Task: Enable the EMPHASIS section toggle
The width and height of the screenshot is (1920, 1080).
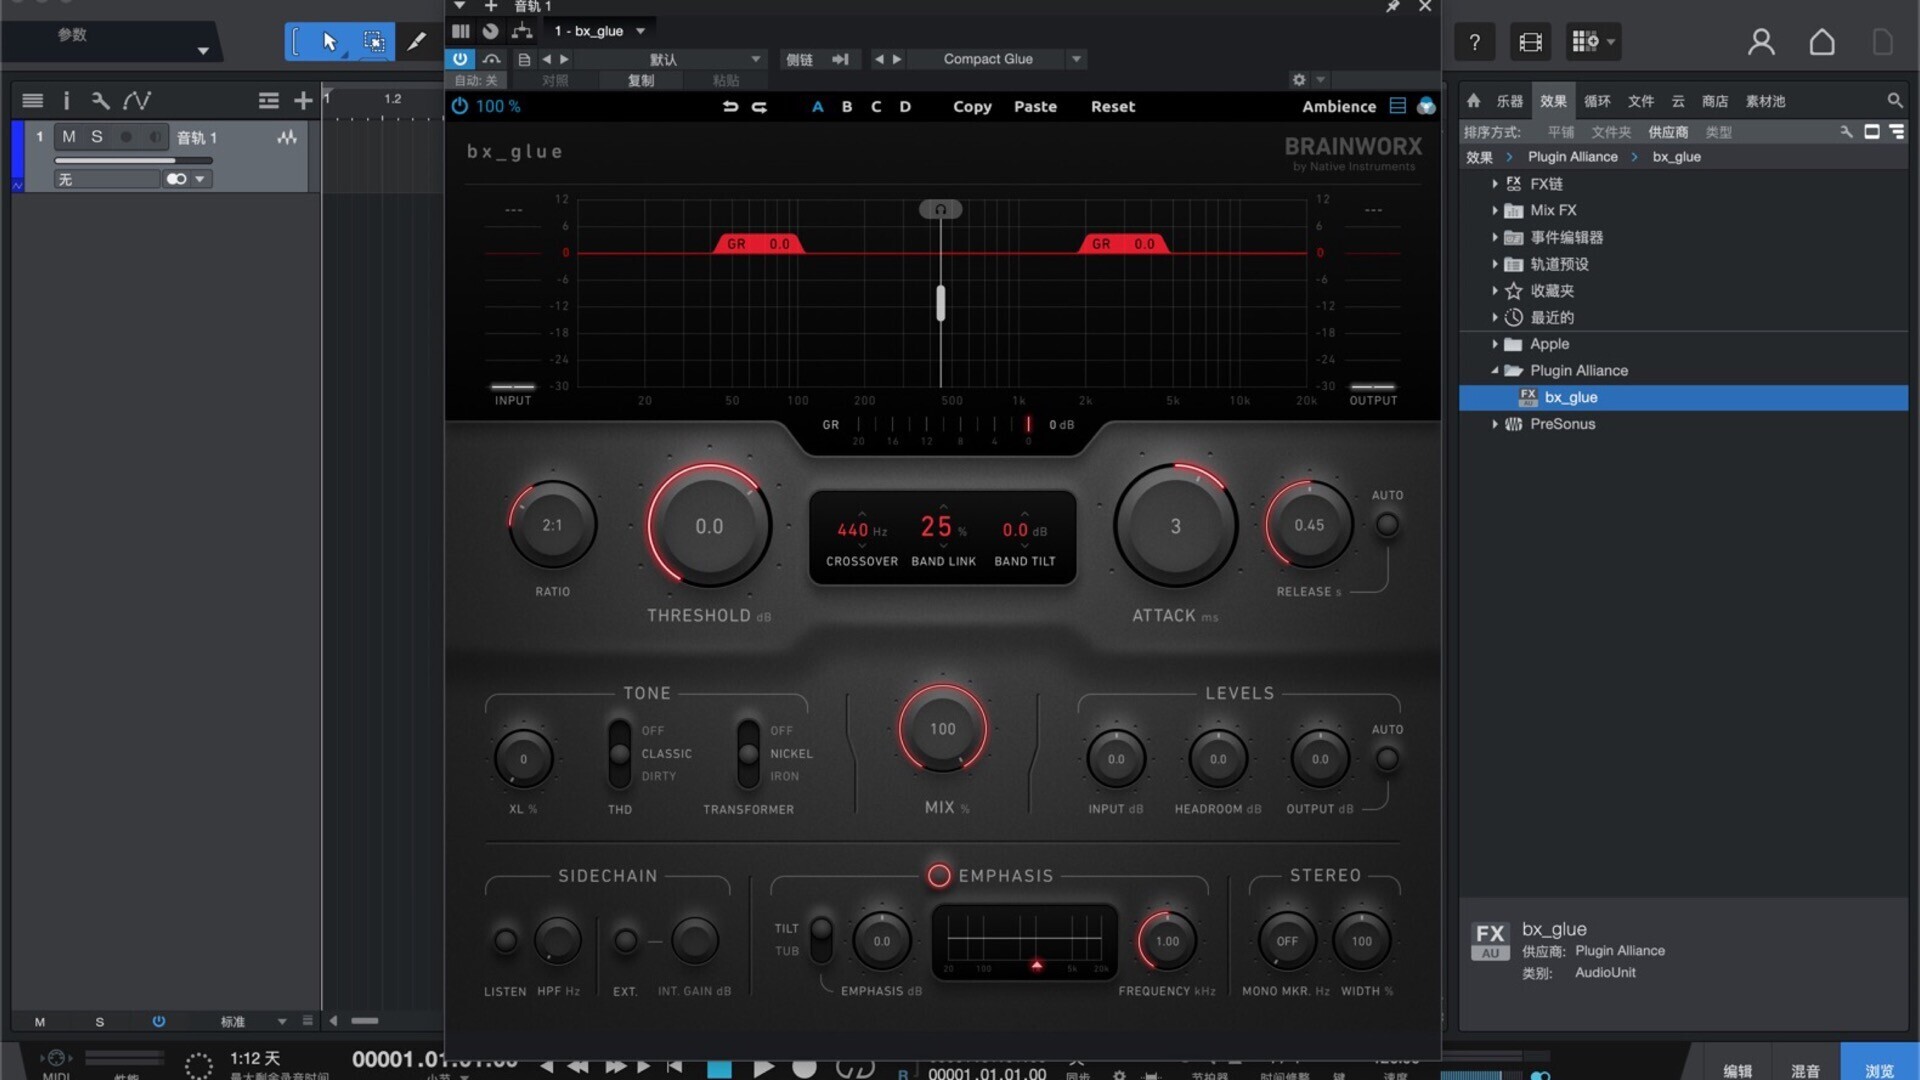Action: point(938,876)
